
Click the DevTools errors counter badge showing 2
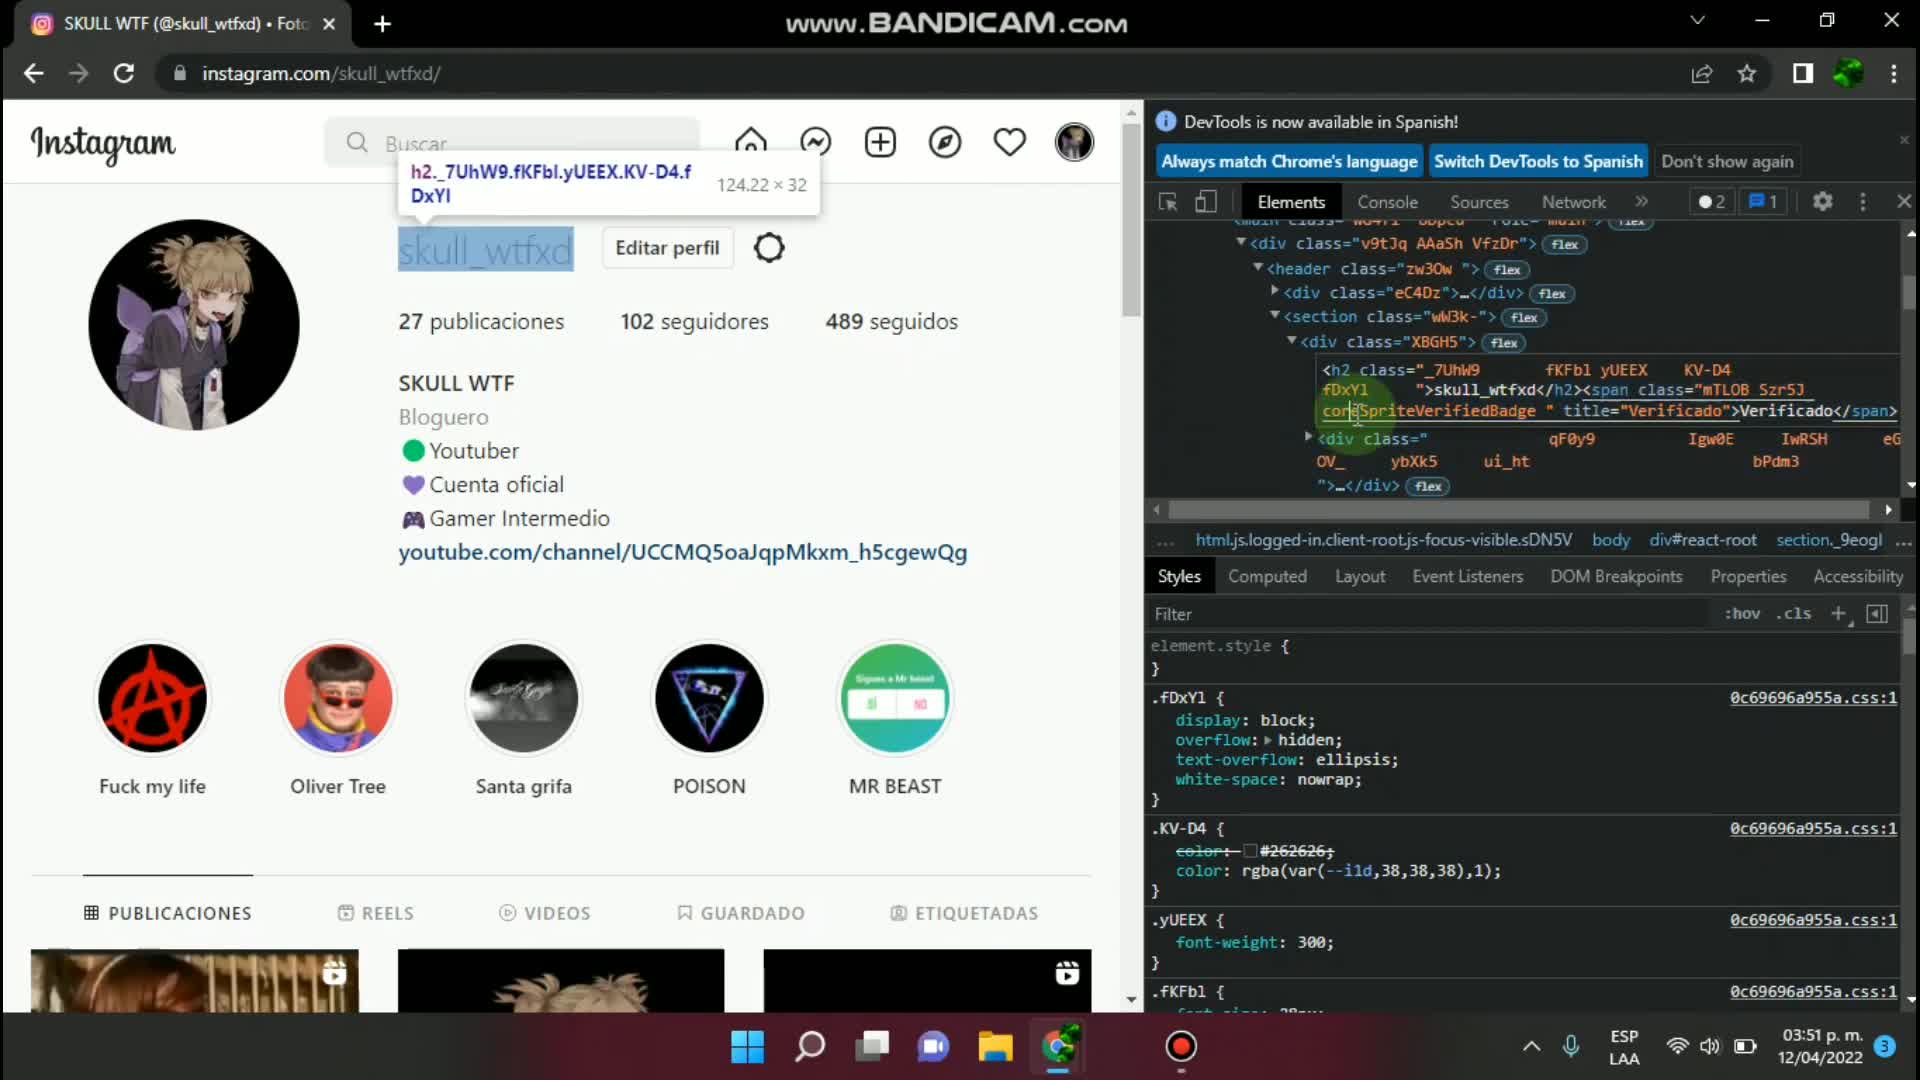[x=1712, y=202]
